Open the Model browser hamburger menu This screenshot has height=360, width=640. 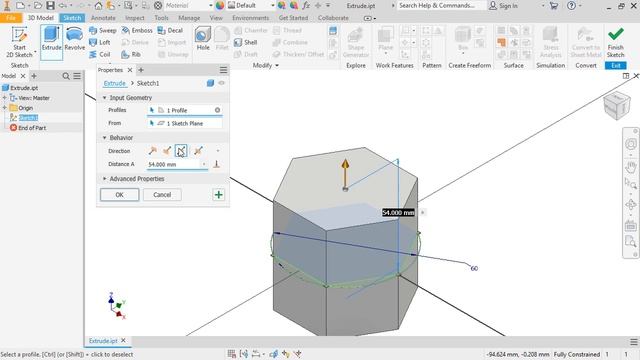[77, 76]
